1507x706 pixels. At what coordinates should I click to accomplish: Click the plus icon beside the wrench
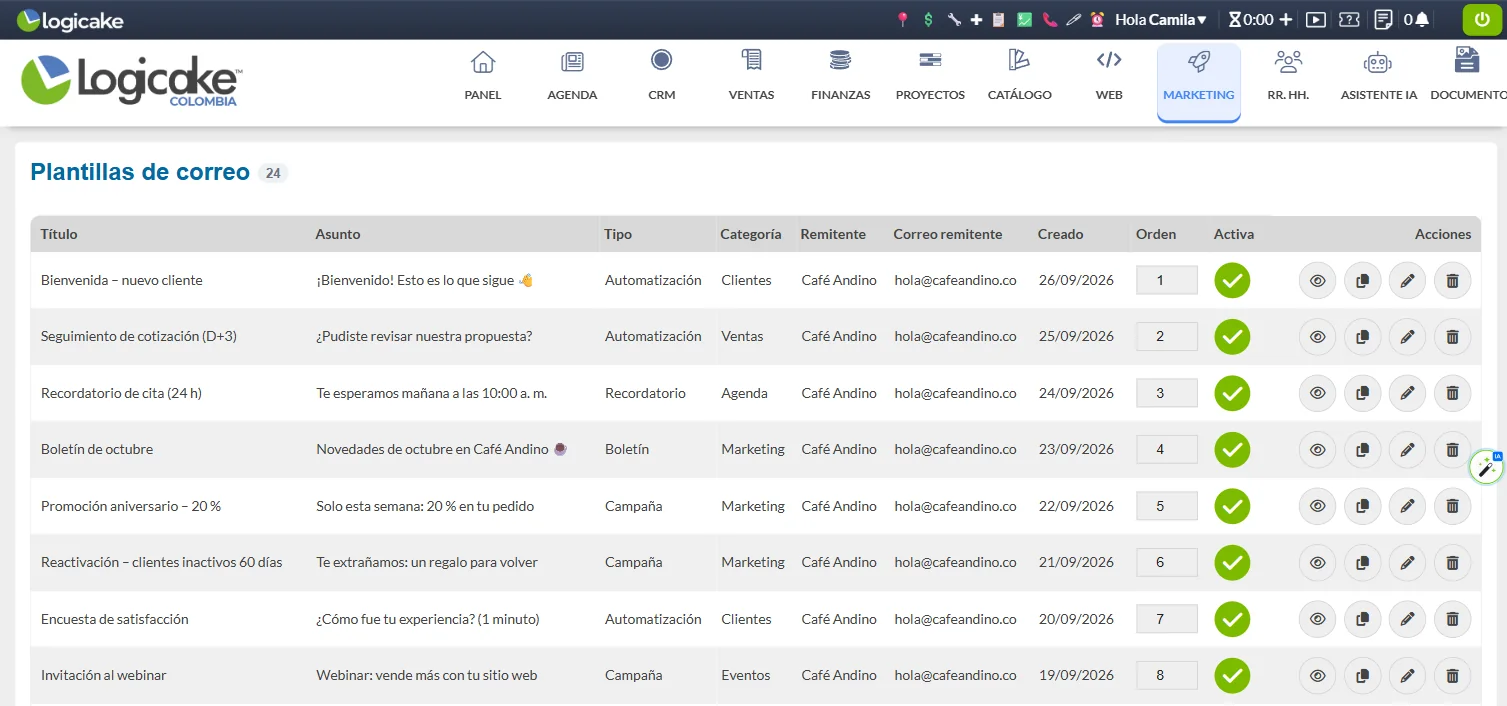pyautogui.click(x=976, y=19)
